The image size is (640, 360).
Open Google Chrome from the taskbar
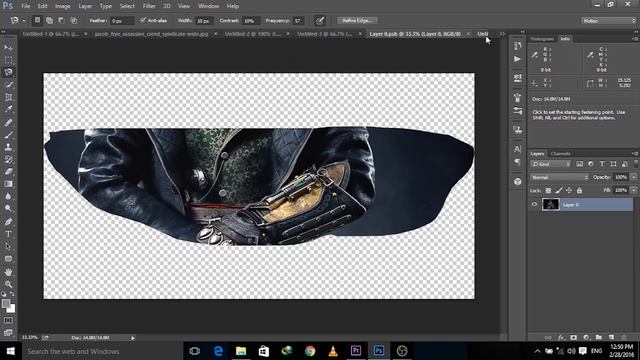pyautogui.click(x=310, y=351)
